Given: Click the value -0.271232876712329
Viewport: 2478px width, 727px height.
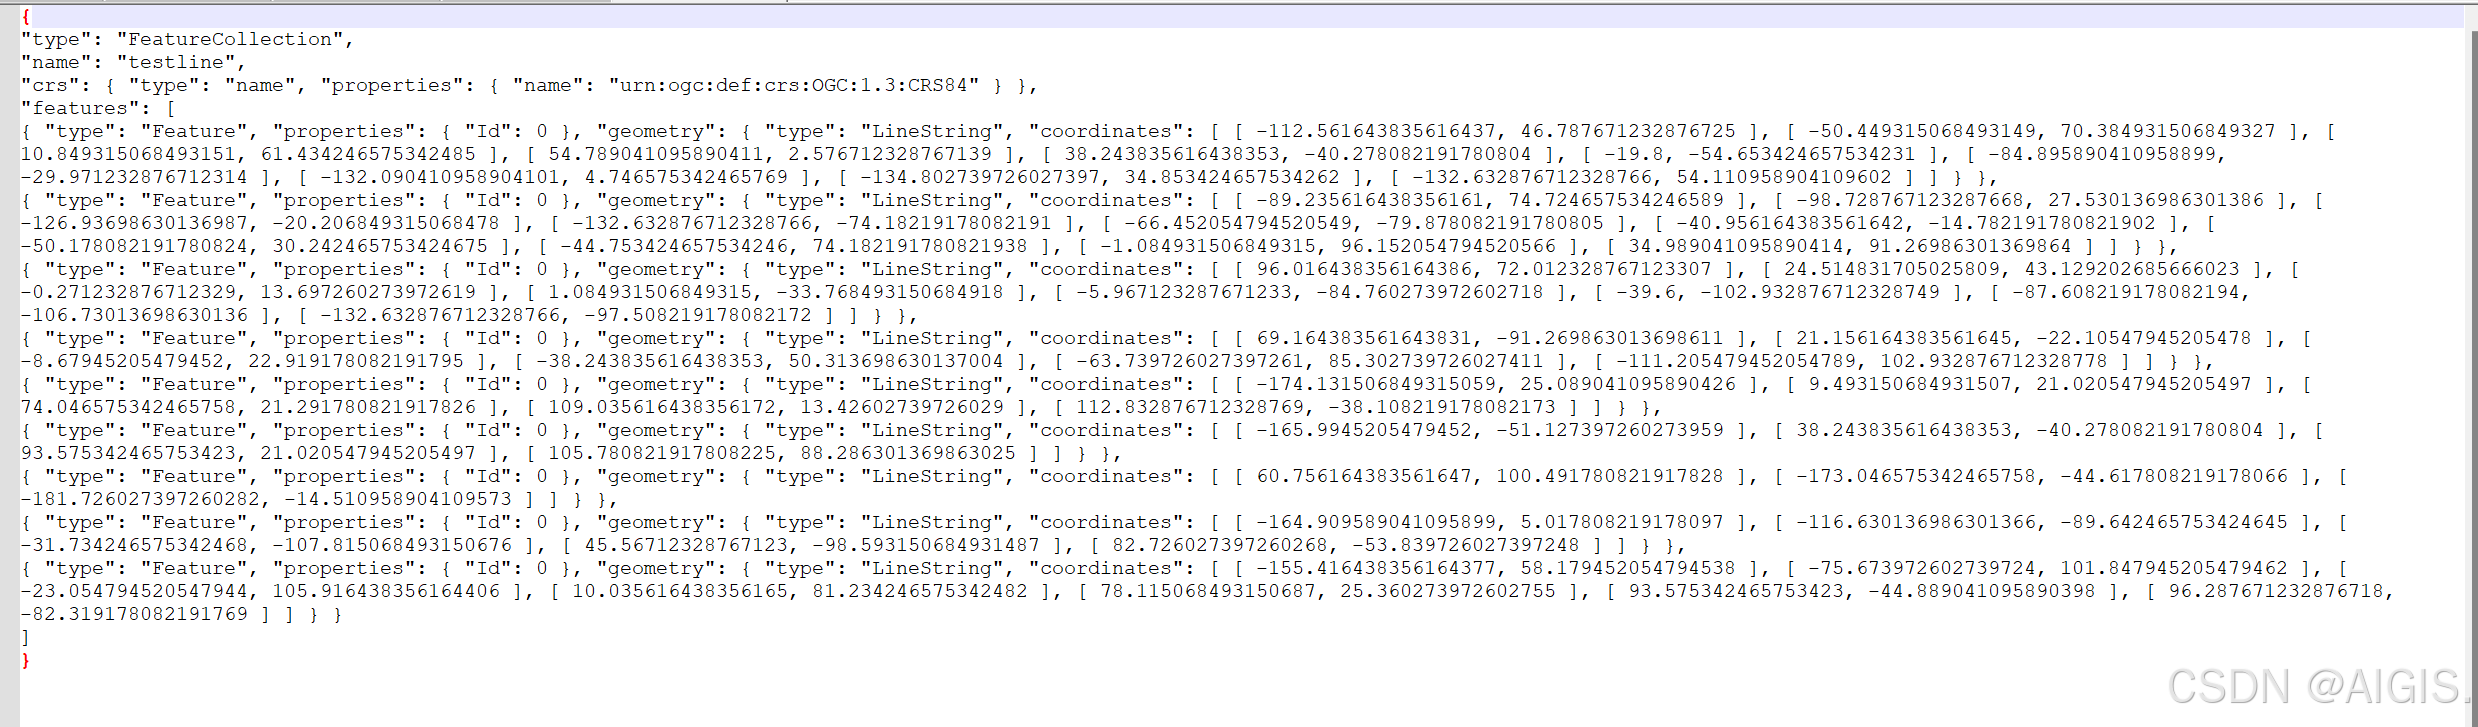Looking at the screenshot, I should tap(128, 292).
